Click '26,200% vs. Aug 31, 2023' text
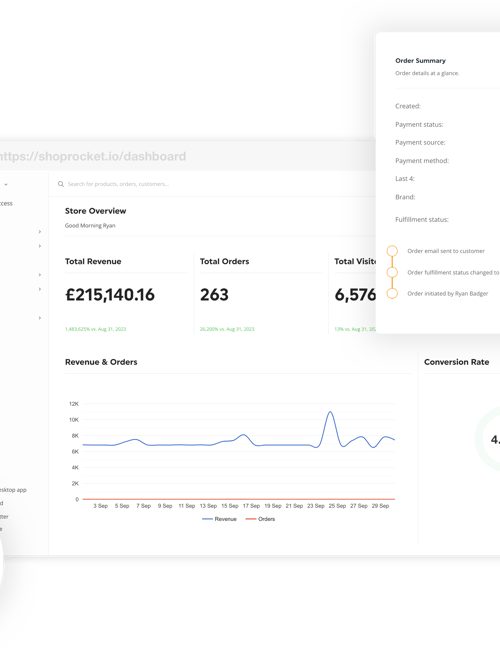The width and height of the screenshot is (500, 650). coord(227,329)
